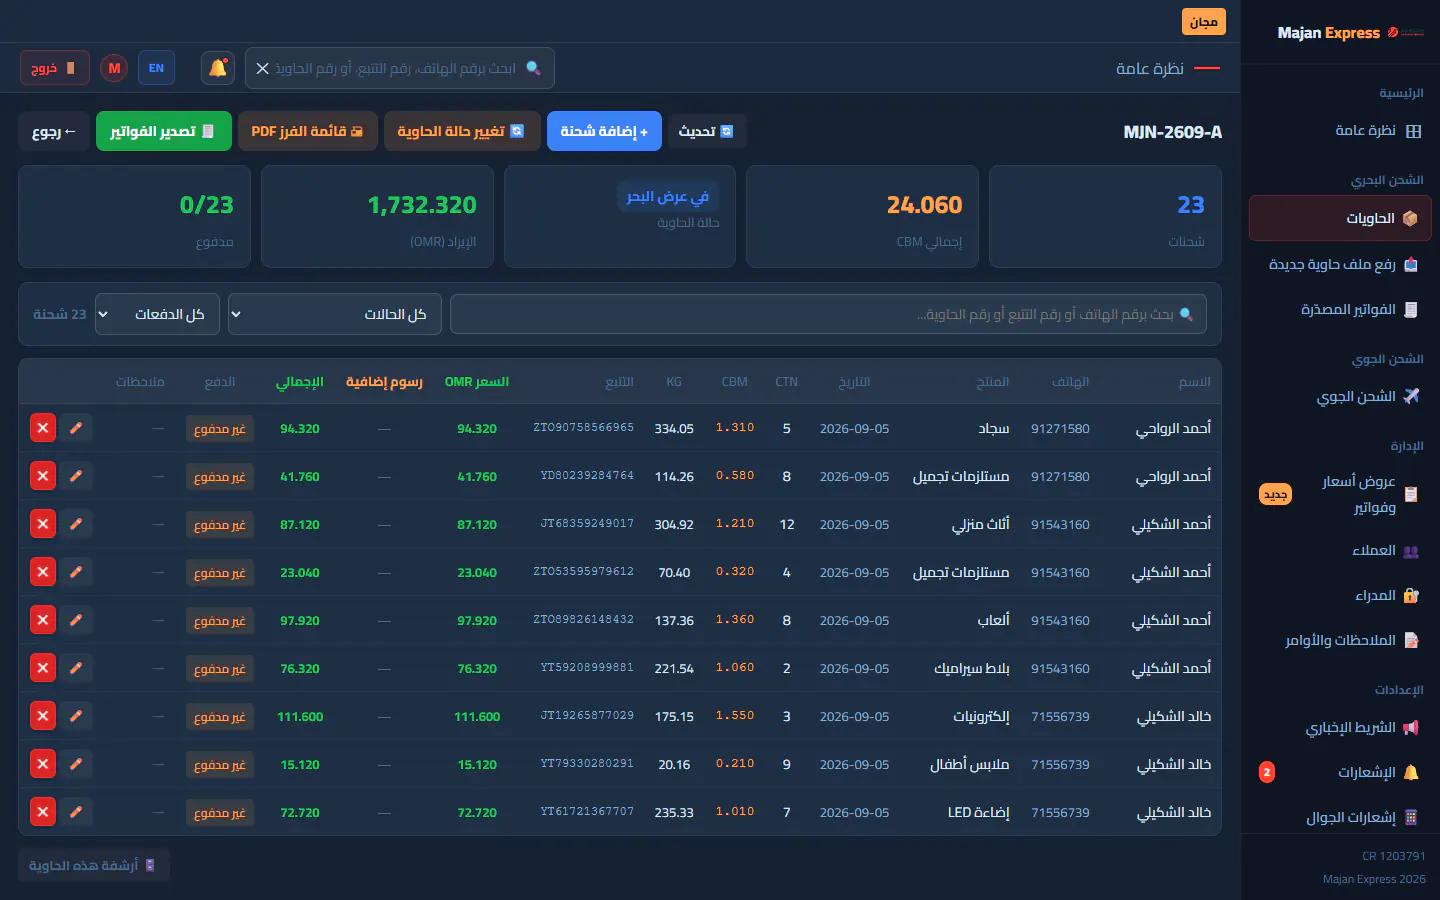Delete the مستلزمات تجميل row for أحمد الرواحي
This screenshot has height=900, width=1440.
43,476
